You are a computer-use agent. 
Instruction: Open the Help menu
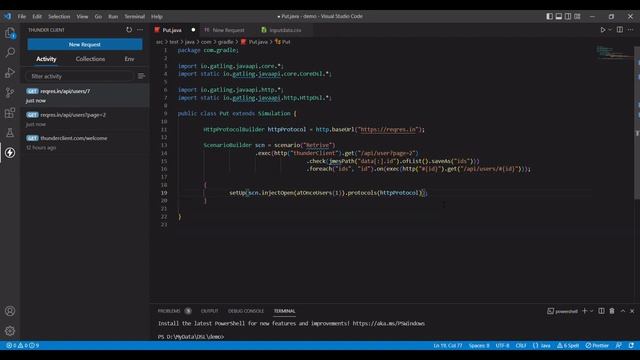157,16
